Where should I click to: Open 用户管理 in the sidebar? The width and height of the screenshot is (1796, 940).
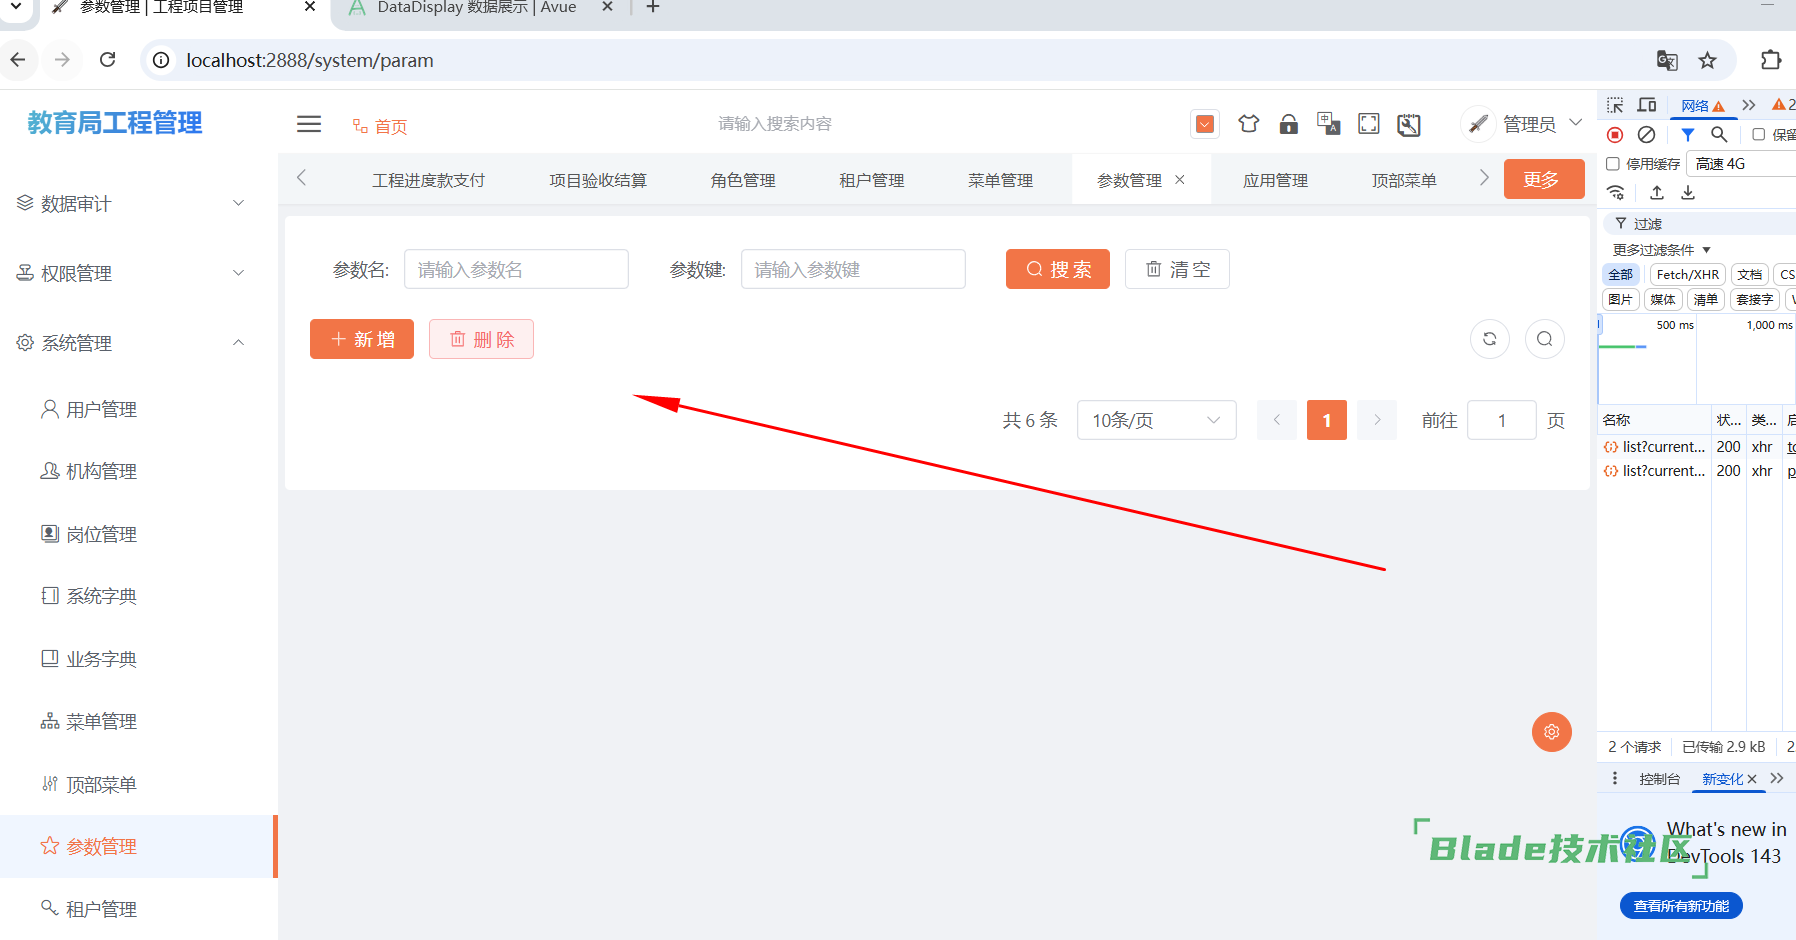[101, 410]
